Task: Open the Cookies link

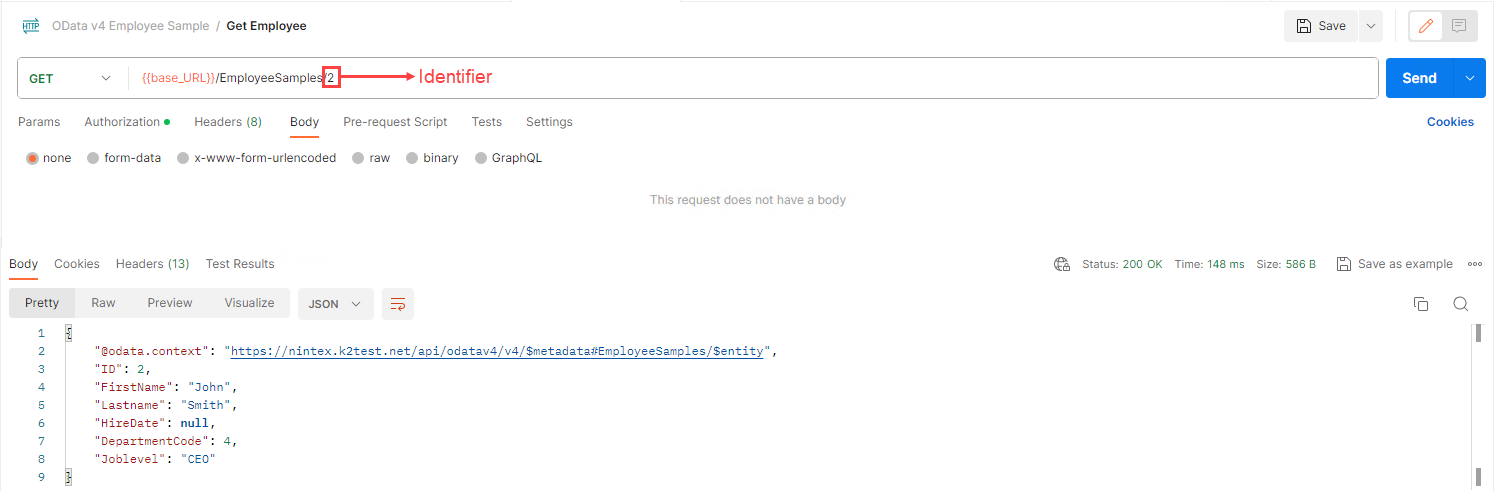Action: tap(1450, 122)
